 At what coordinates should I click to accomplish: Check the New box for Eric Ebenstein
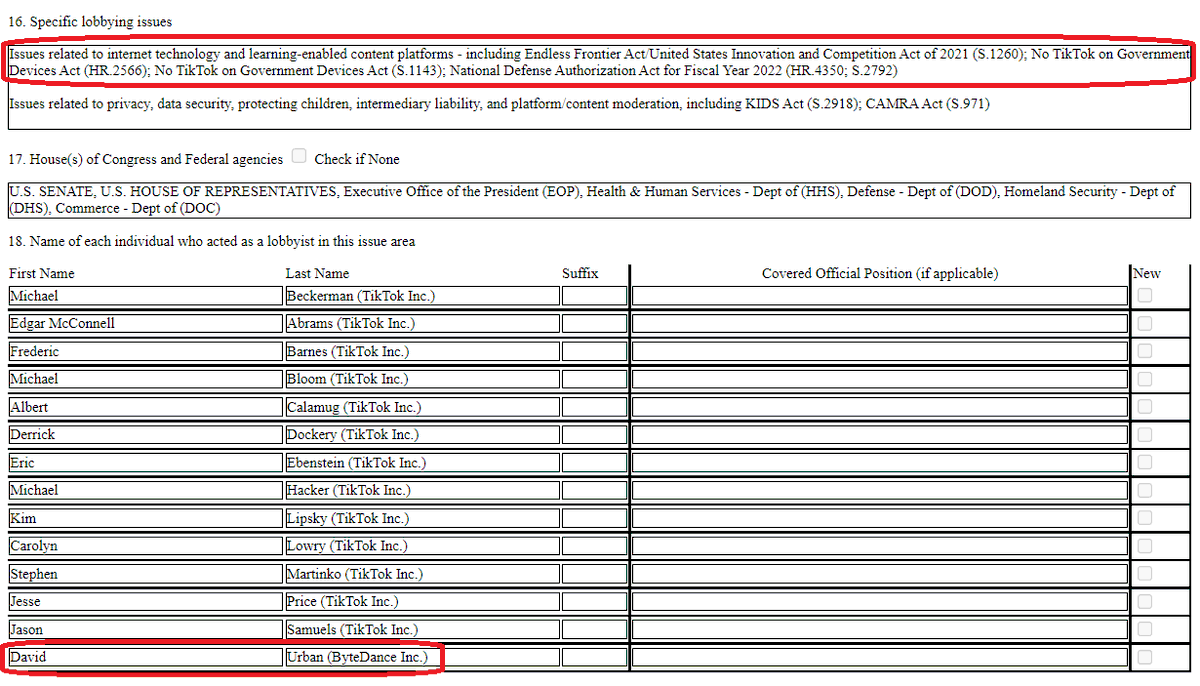[1144, 462]
